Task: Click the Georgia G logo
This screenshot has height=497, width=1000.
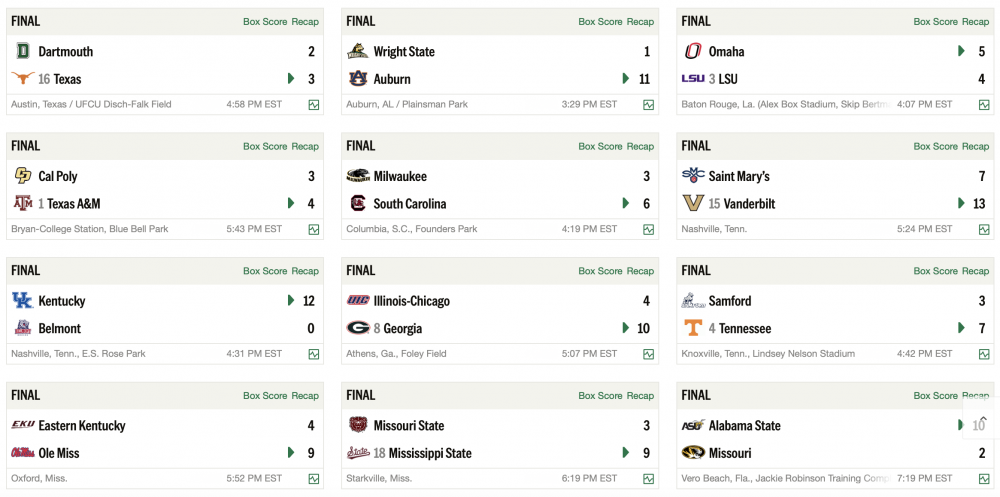Action: [357, 328]
